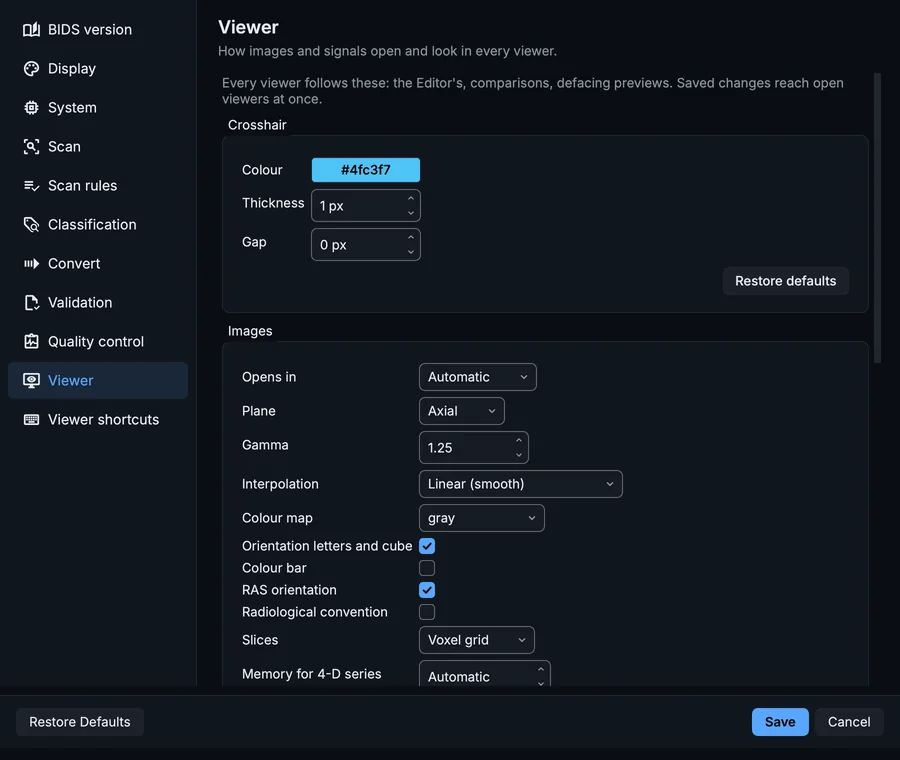This screenshot has width=900, height=760.
Task: Decrease the Gamma value
Action: [519, 455]
